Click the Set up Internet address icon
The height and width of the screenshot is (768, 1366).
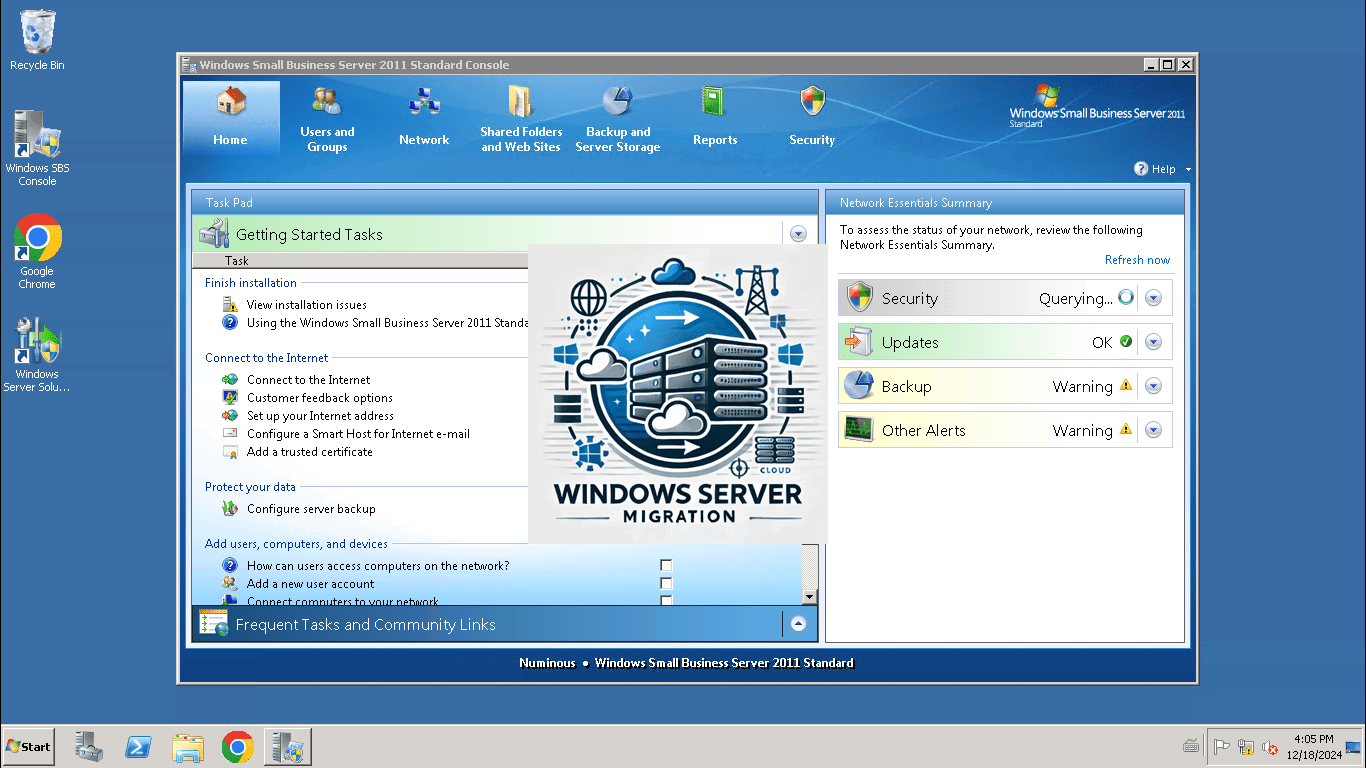(x=229, y=416)
